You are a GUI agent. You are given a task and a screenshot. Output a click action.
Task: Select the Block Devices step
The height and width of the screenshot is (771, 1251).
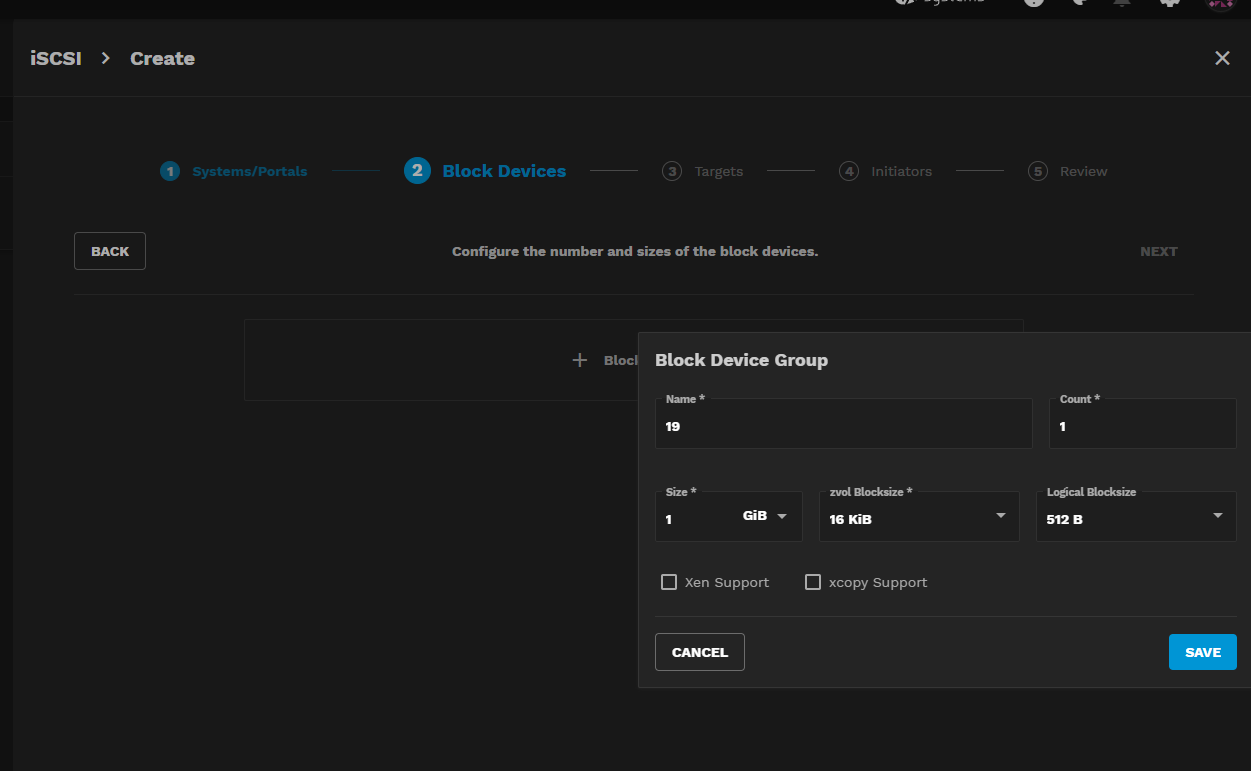(485, 171)
